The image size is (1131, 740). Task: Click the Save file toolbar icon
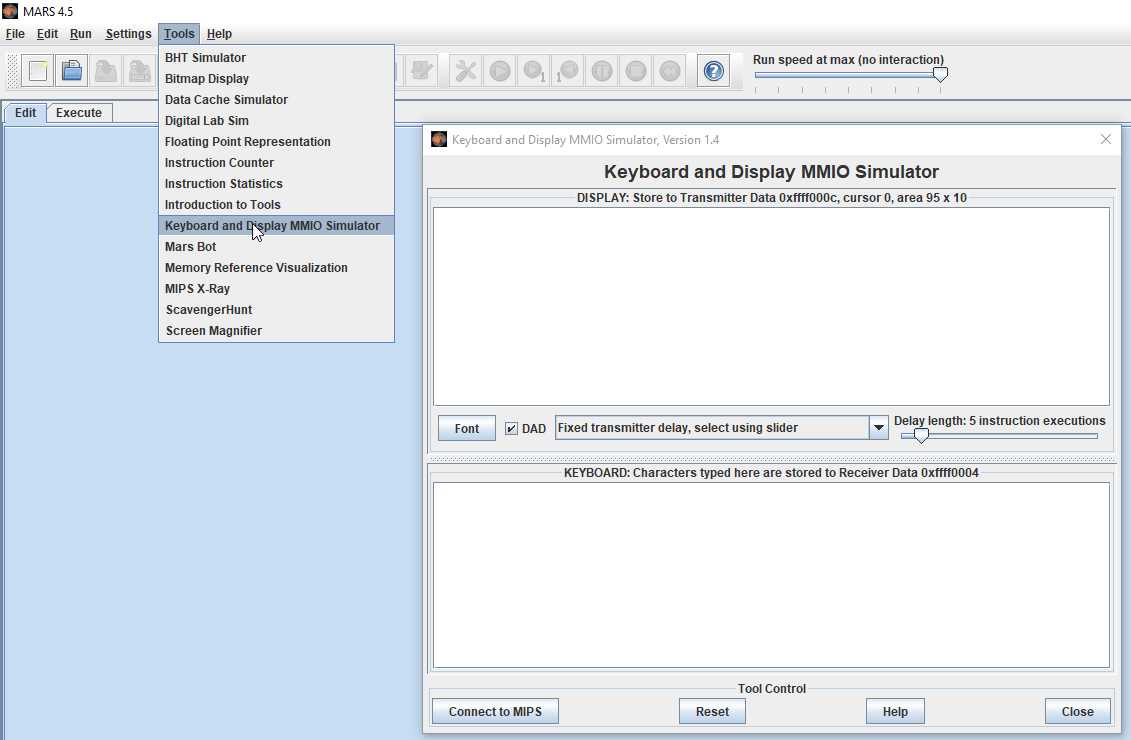[106, 71]
